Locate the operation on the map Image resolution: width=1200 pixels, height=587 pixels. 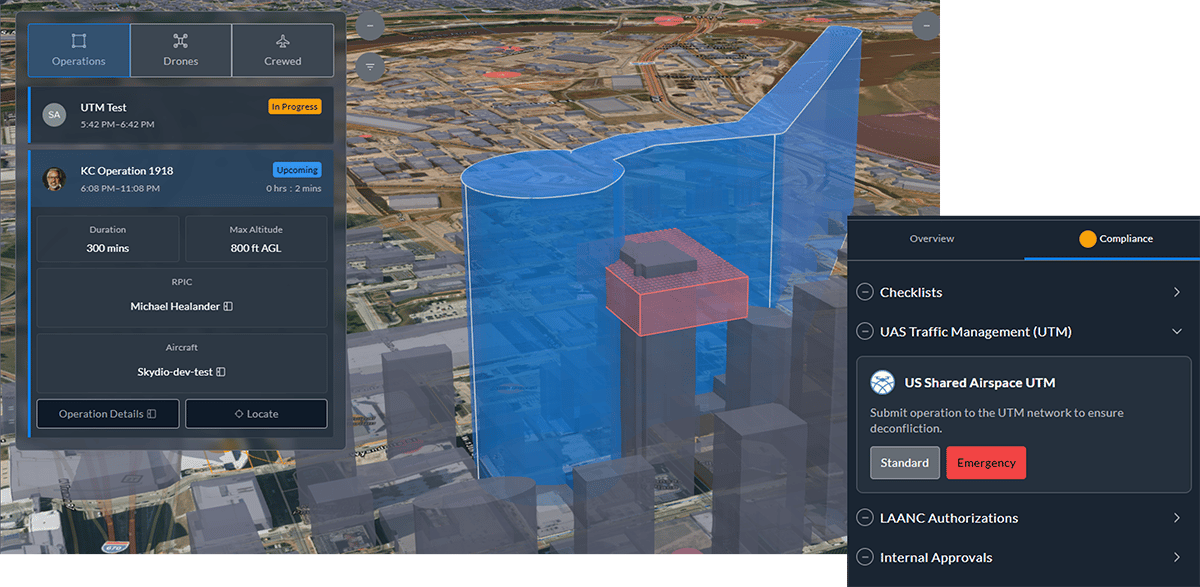coord(256,414)
